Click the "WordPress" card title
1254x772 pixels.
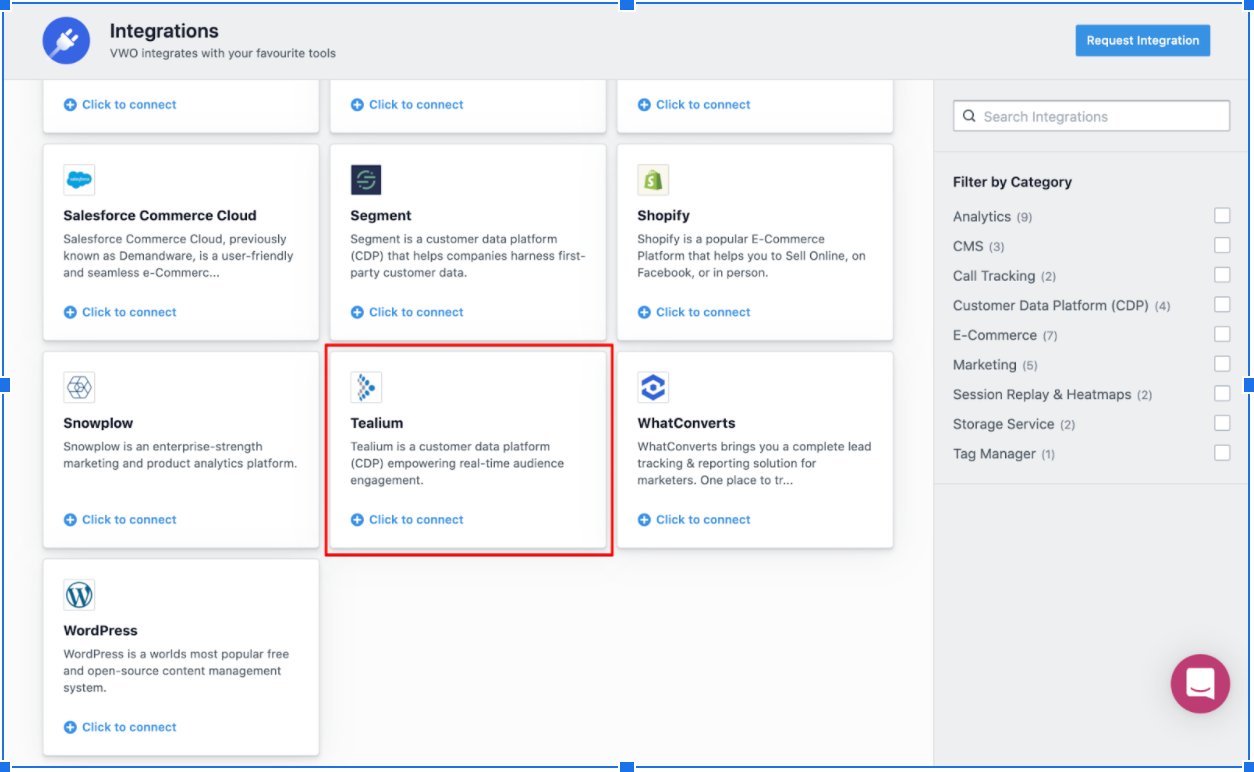100,631
